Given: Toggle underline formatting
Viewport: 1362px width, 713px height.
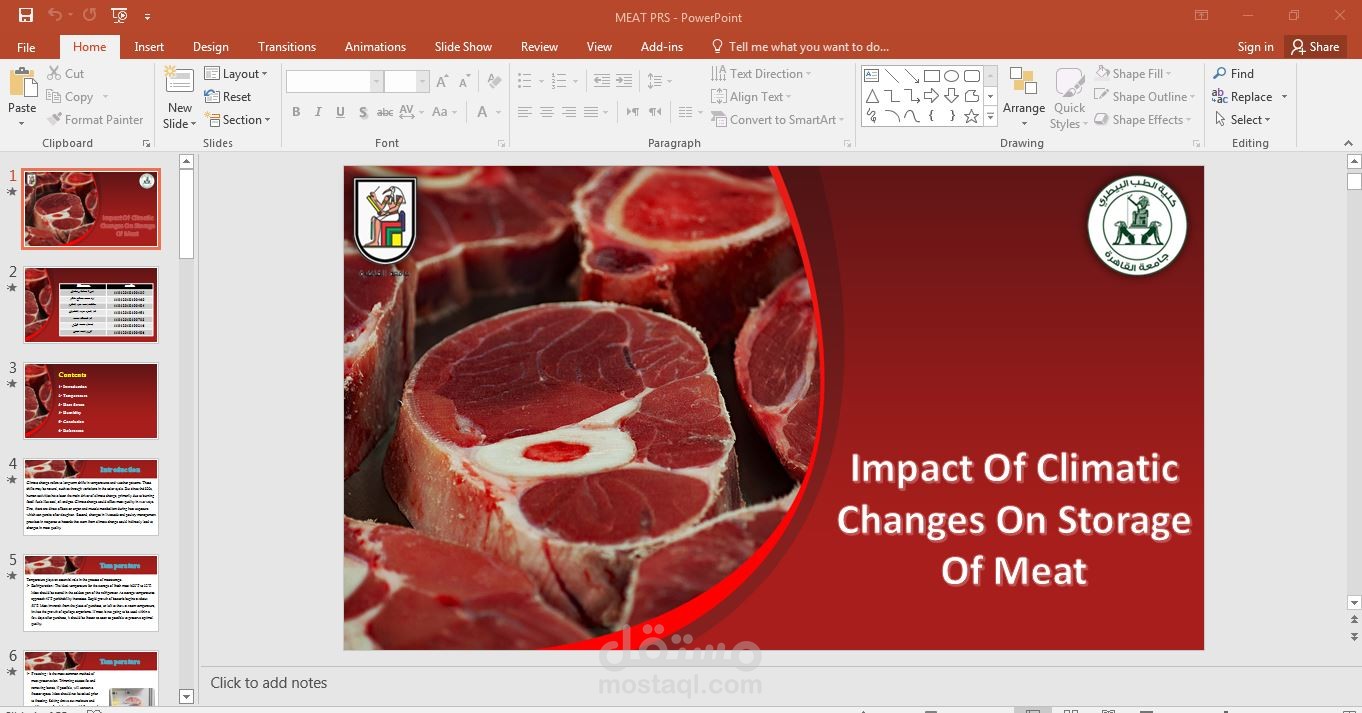Looking at the screenshot, I should (x=340, y=112).
